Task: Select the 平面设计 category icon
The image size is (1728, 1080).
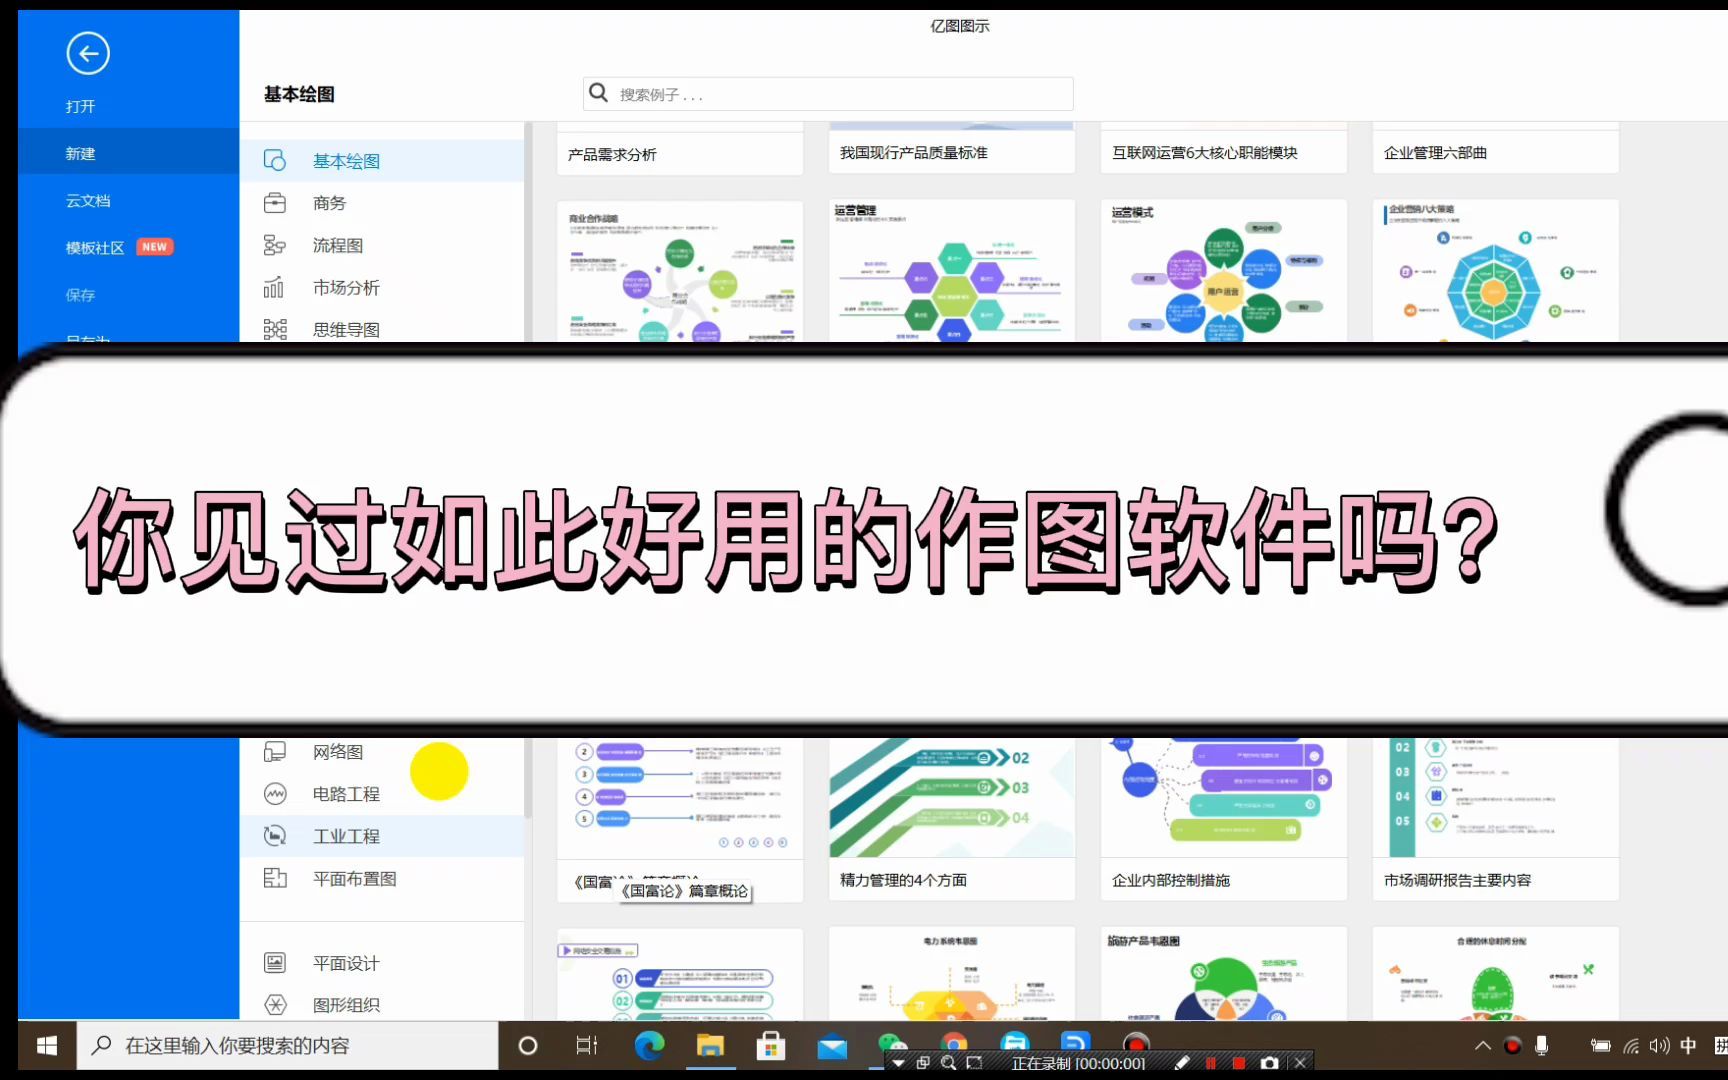Action: [274, 963]
